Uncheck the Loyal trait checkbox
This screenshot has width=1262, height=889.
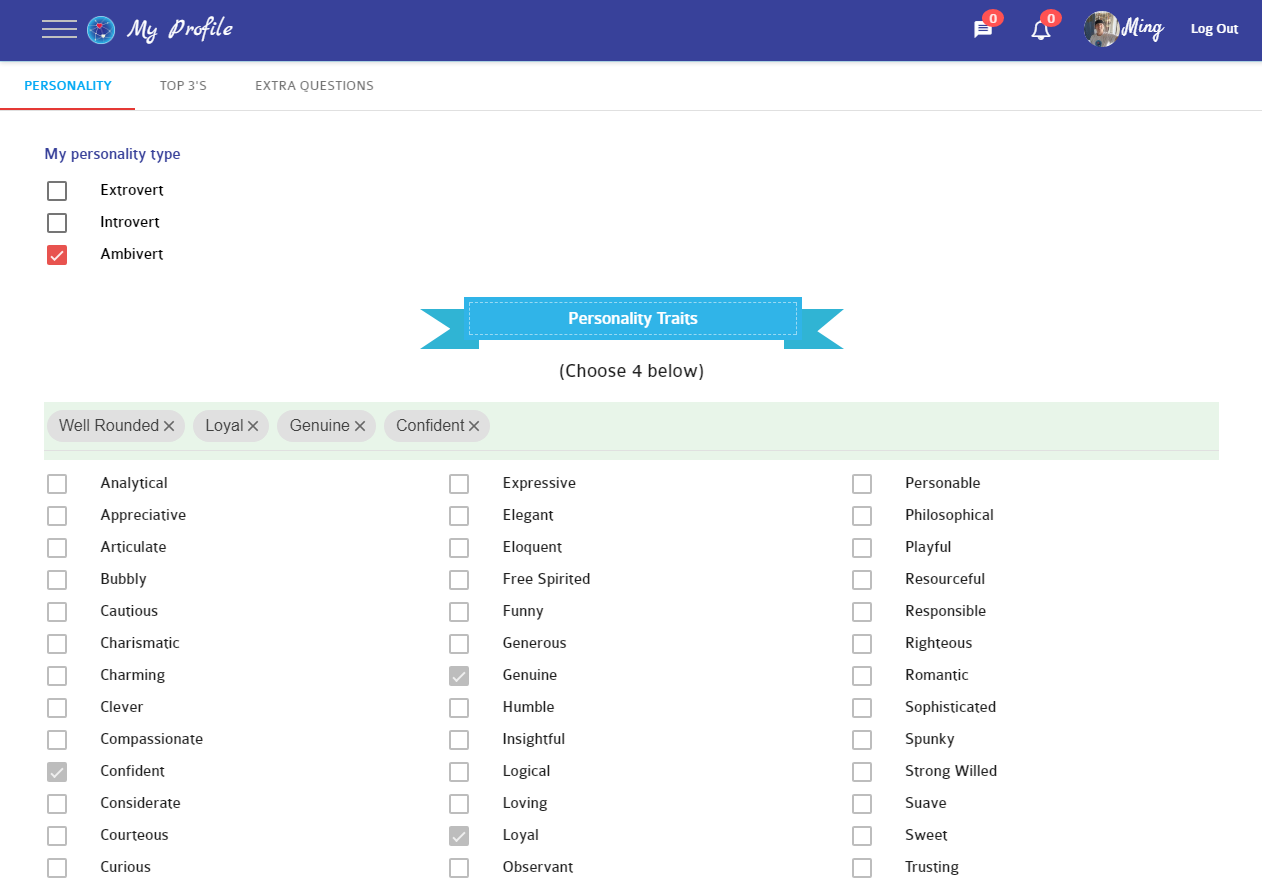pos(459,836)
